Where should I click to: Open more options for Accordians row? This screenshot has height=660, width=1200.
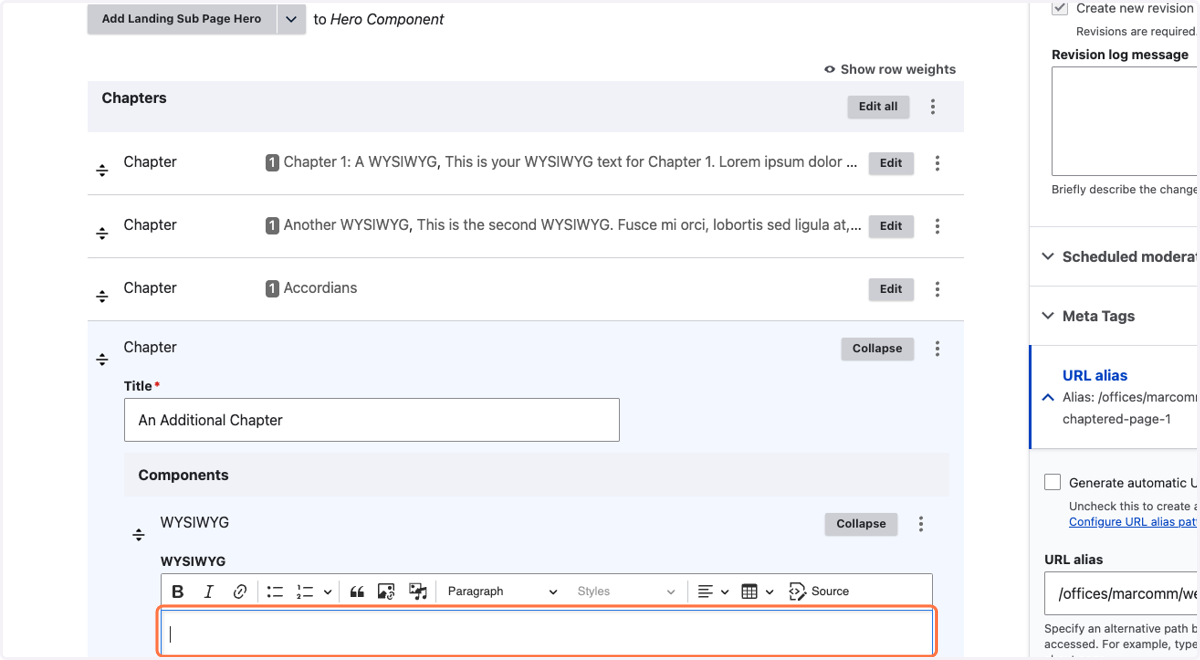tap(937, 289)
